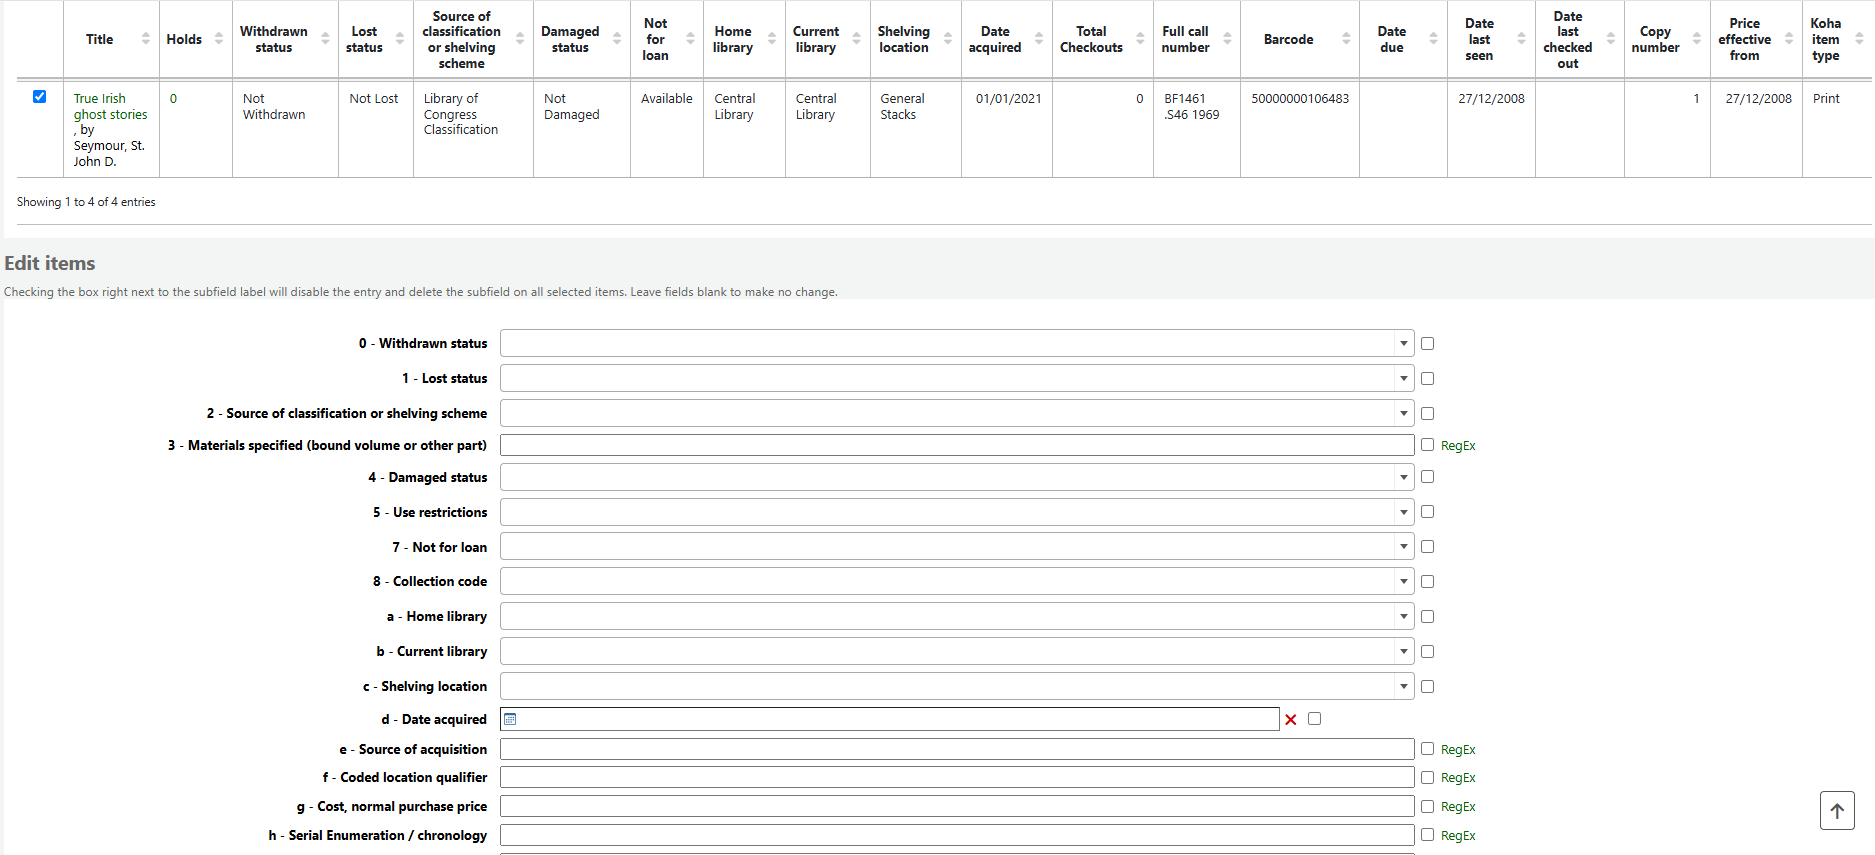Sort table by Title column arrows
1875x855 pixels.
coord(145,39)
